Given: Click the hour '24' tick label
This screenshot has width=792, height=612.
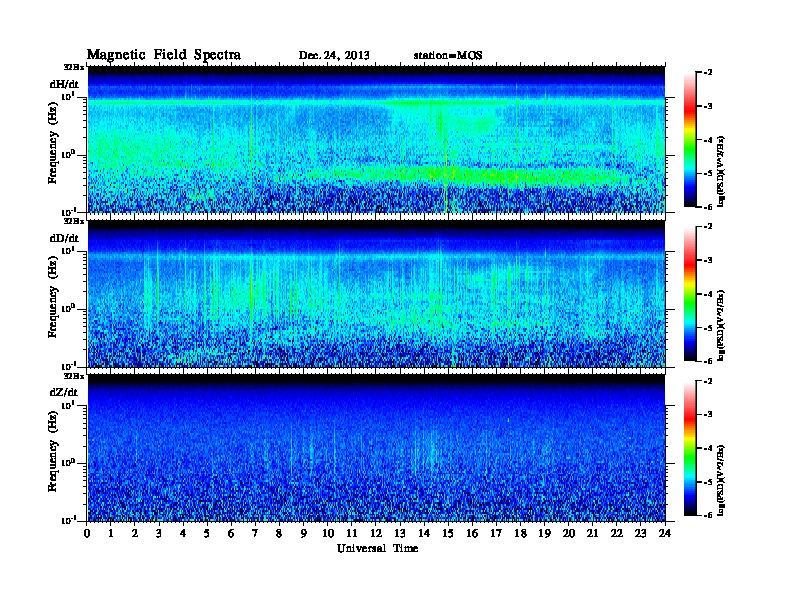Looking at the screenshot, I should coord(665,533).
